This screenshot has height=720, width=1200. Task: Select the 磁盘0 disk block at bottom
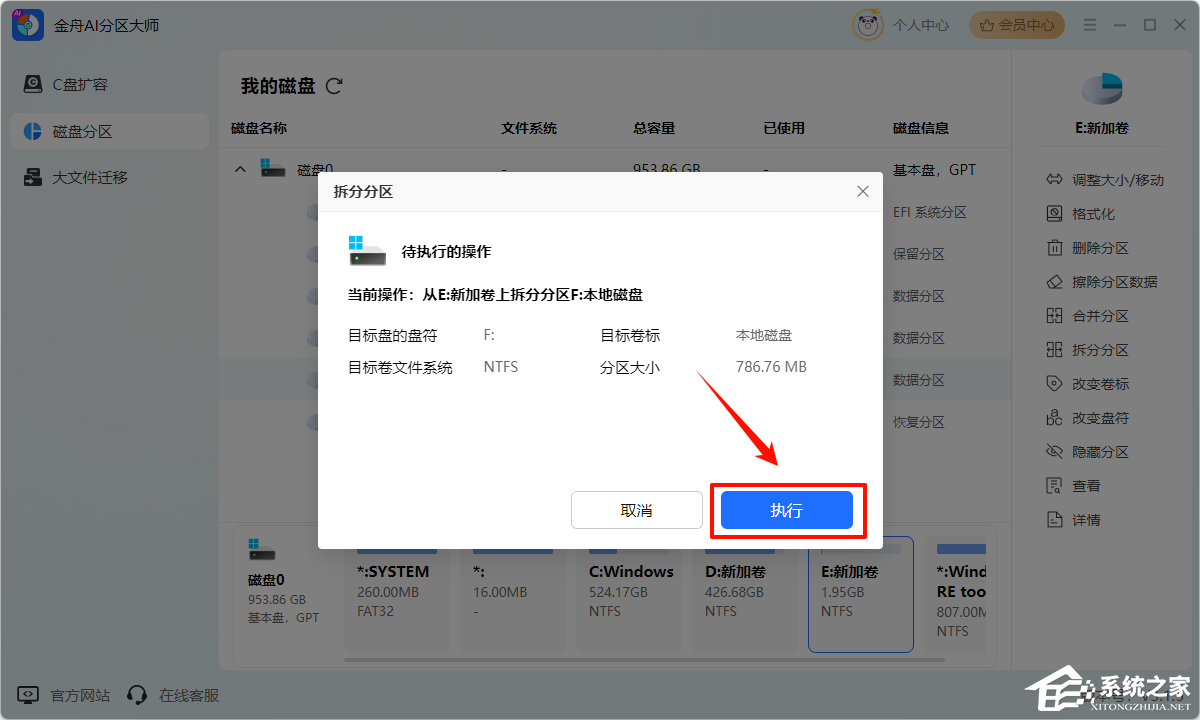click(285, 594)
